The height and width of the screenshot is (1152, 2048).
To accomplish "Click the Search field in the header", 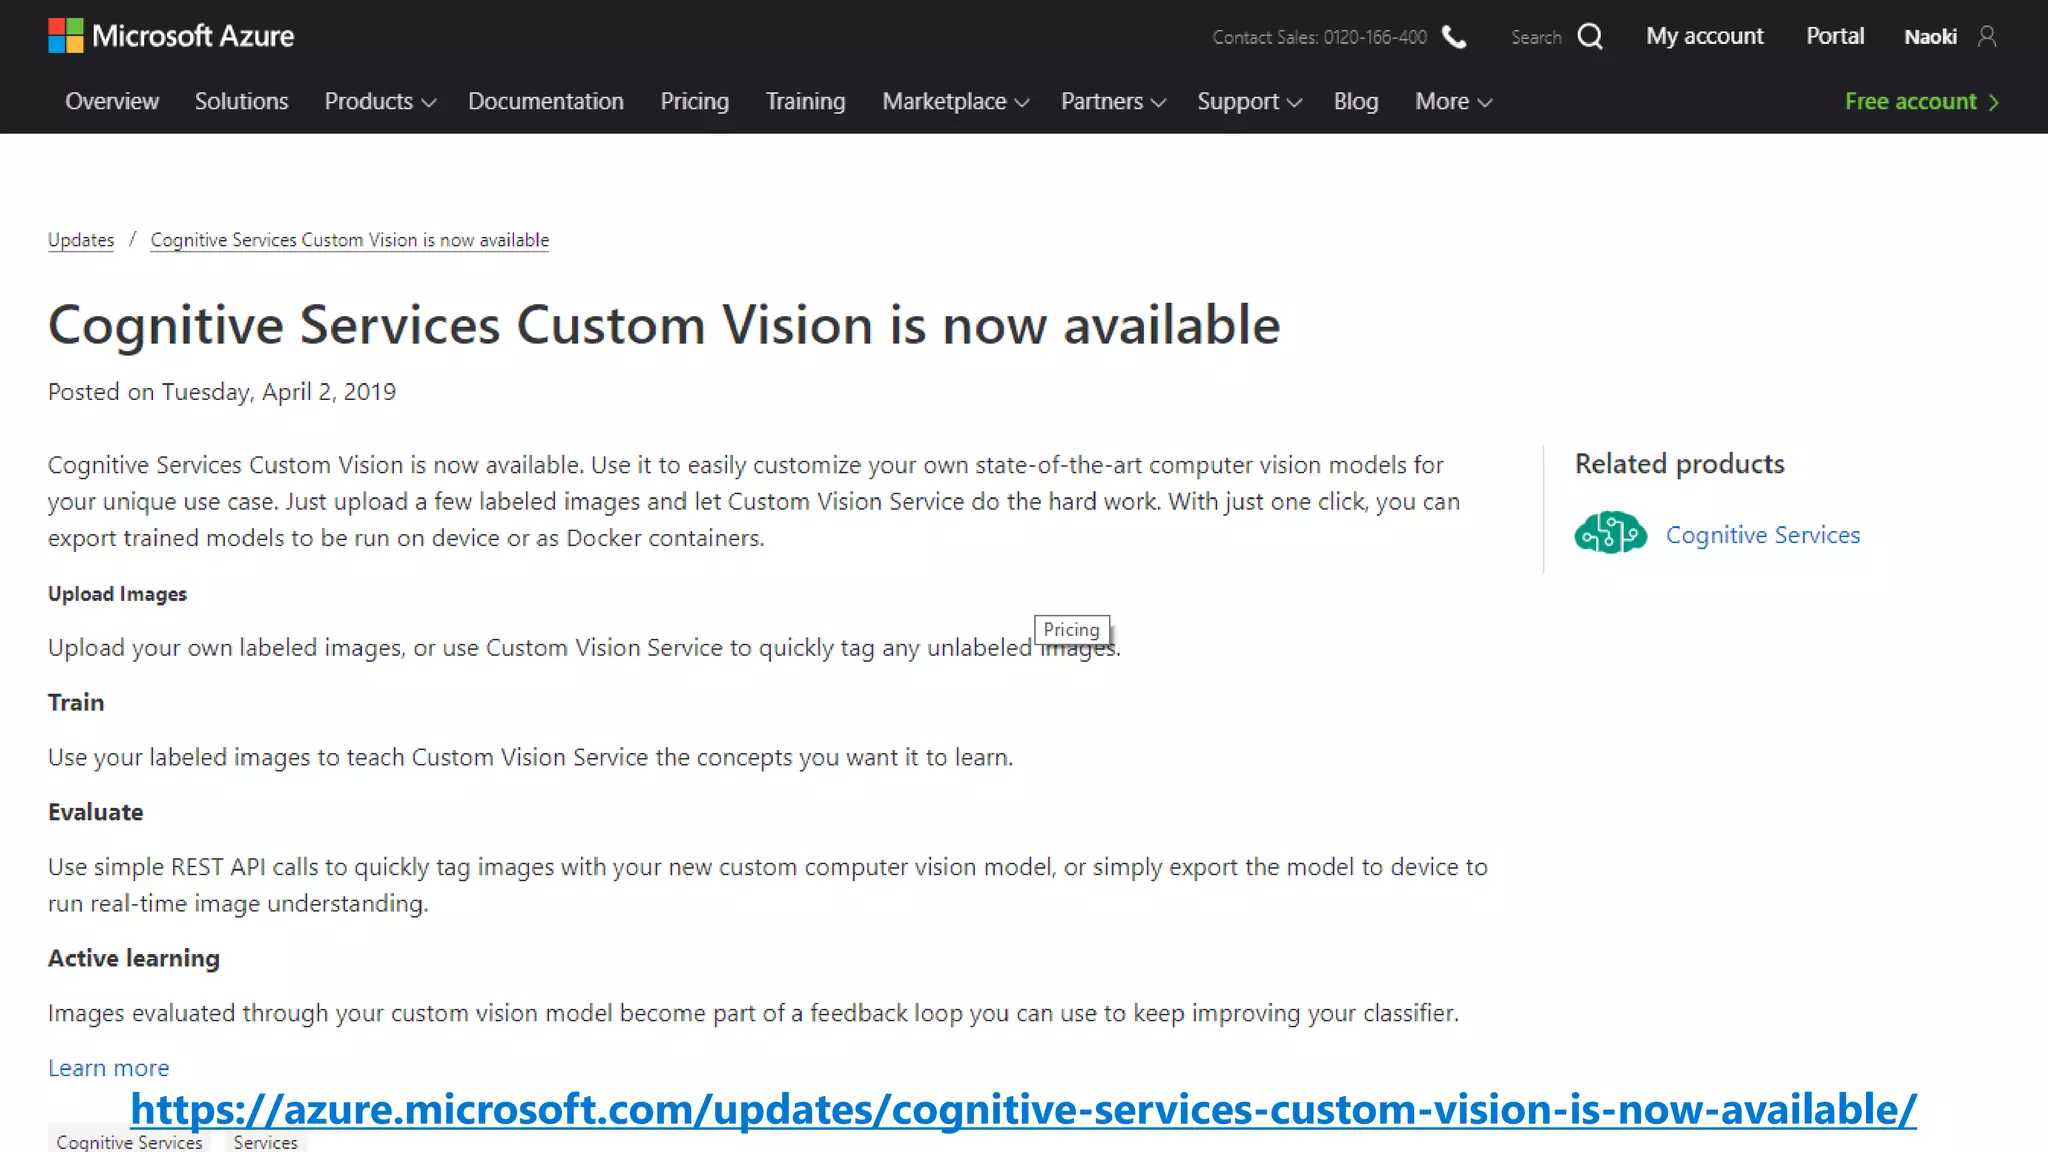I will 1536,37.
